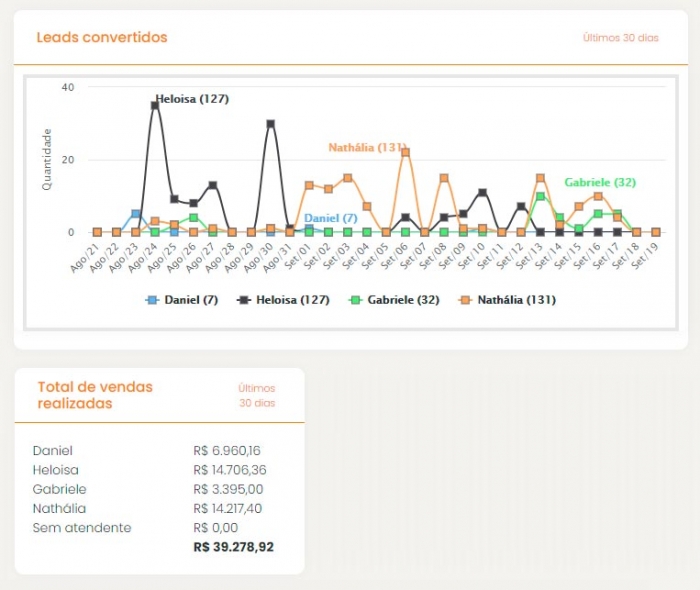Click the Heloisa (127) label on chart
Viewport: 700px width, 590px height.
[x=192, y=99]
